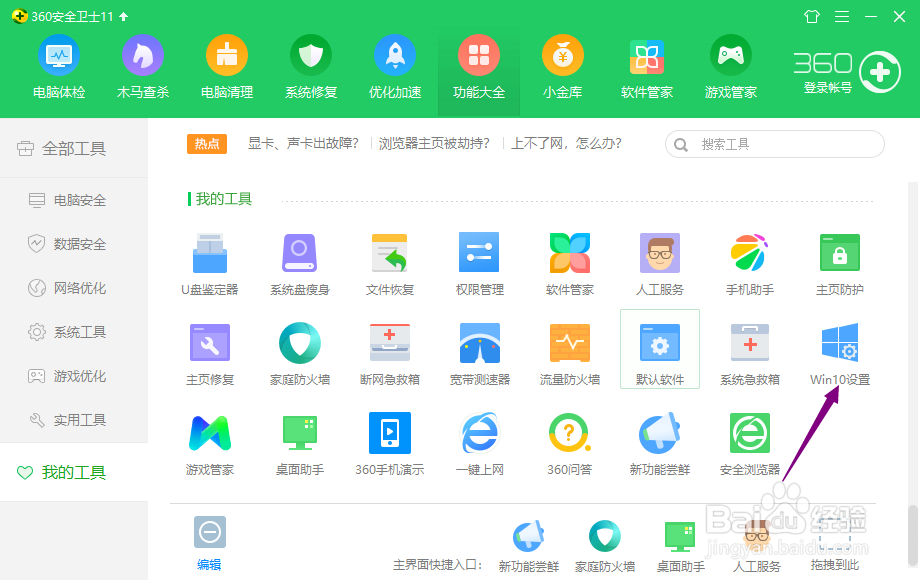Launch 系统急救箱 tool

tap(749, 354)
